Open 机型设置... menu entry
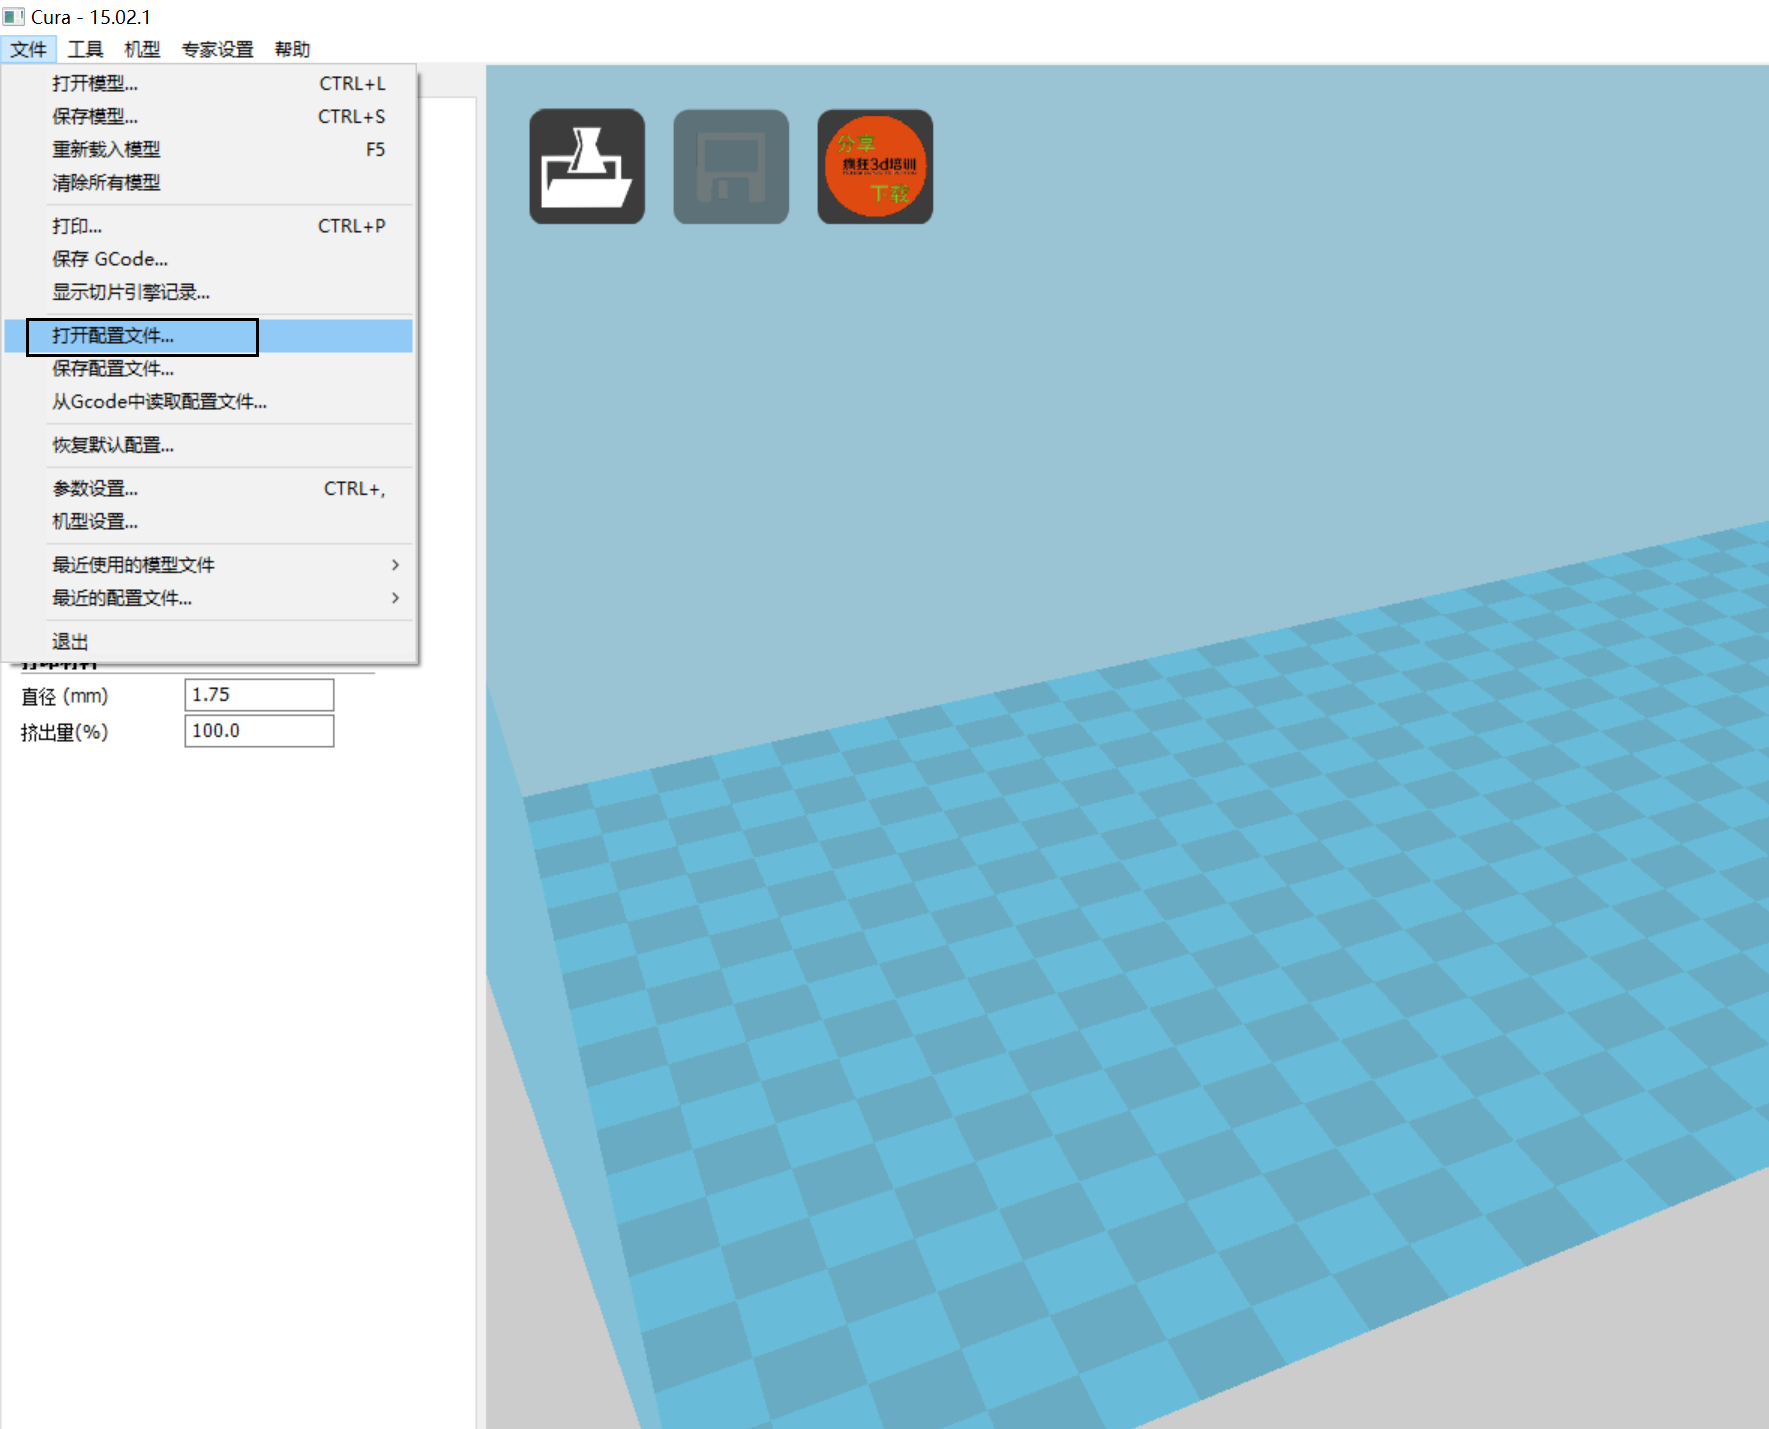The width and height of the screenshot is (1769, 1429). click(x=209, y=522)
